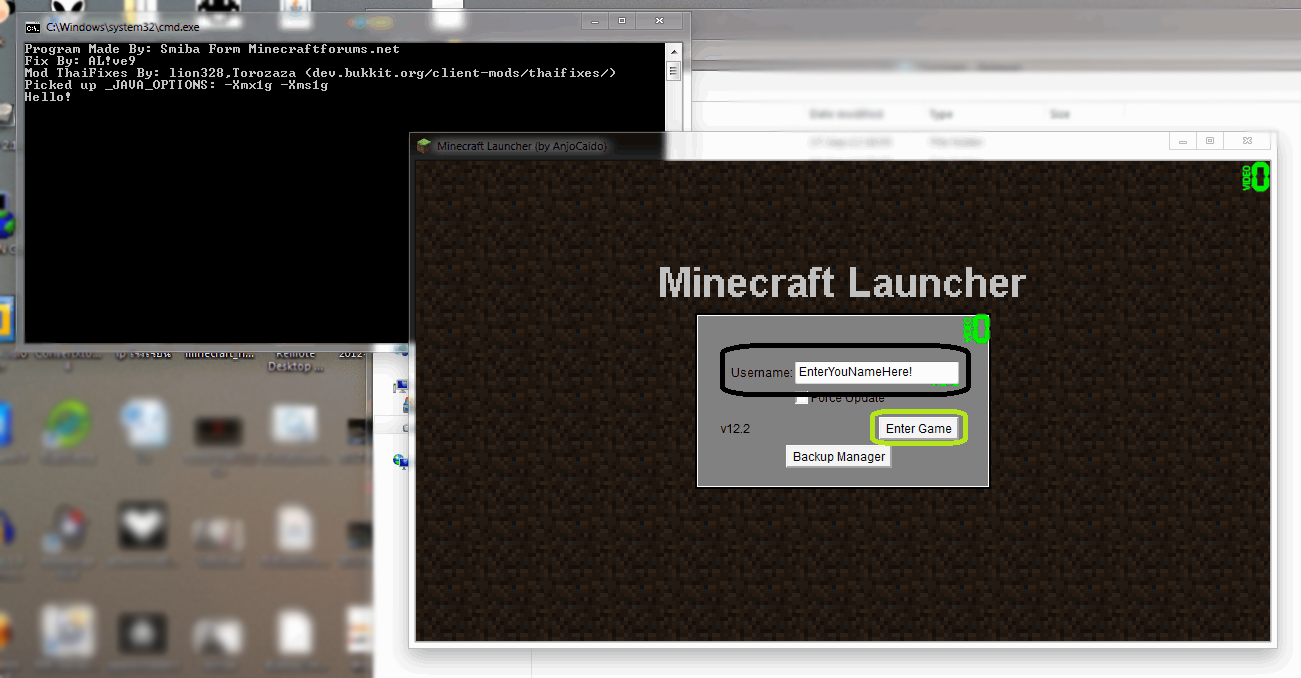
Task: Click the "Fix By: AL!ve9" line in cmd
Action: (80, 61)
